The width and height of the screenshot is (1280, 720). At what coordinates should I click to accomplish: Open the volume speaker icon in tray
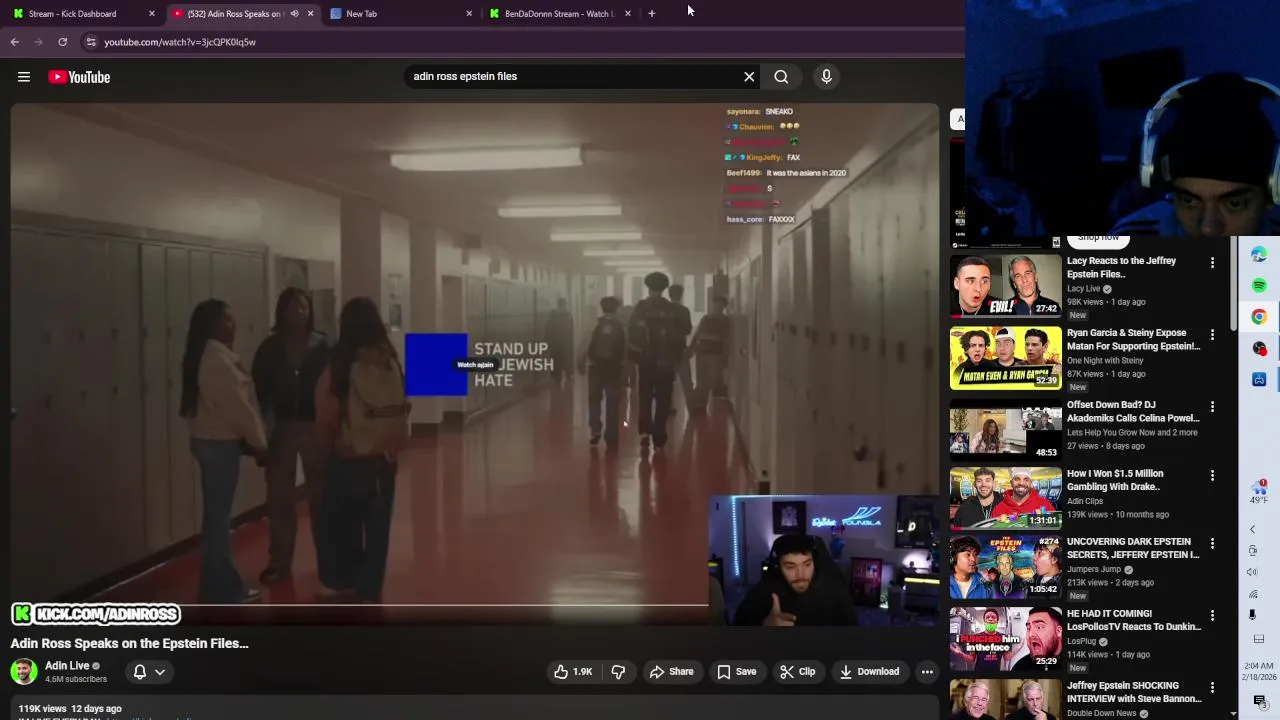click(1253, 572)
